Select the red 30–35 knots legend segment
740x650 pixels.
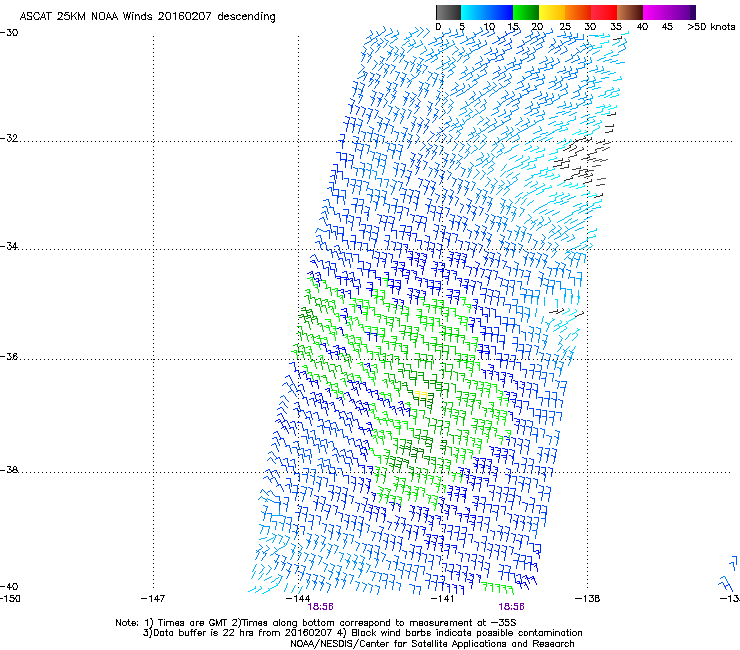(x=604, y=12)
